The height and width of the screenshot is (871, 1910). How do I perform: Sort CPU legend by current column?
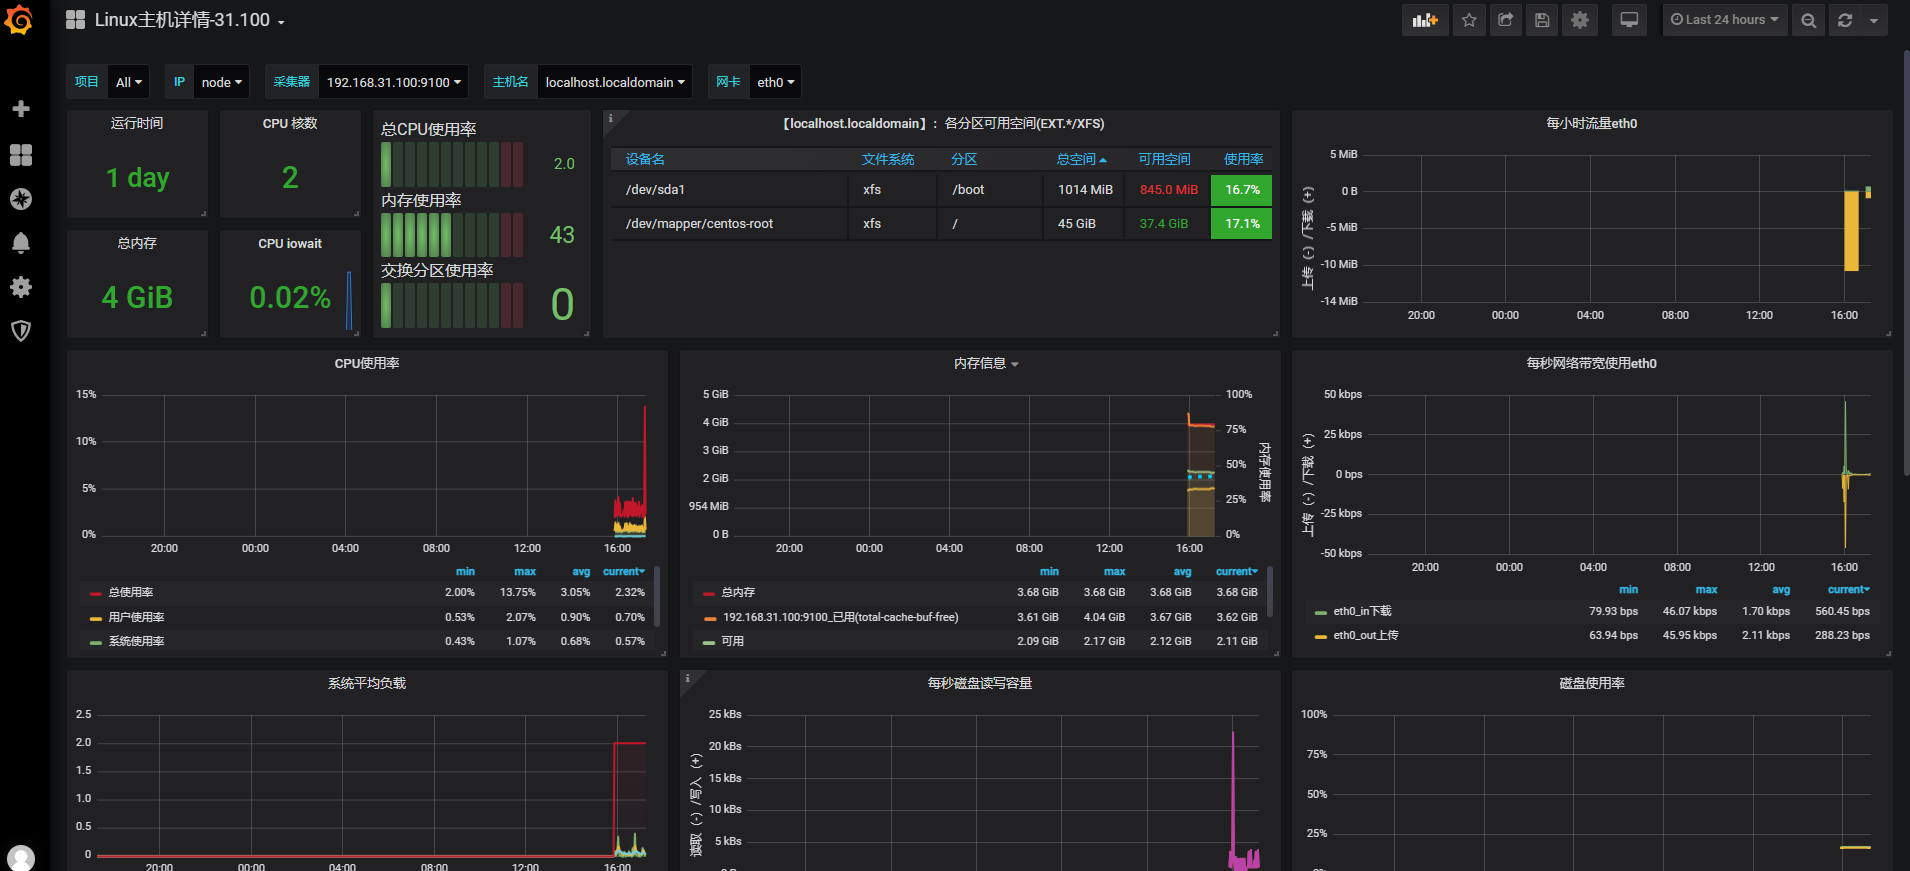coord(624,572)
